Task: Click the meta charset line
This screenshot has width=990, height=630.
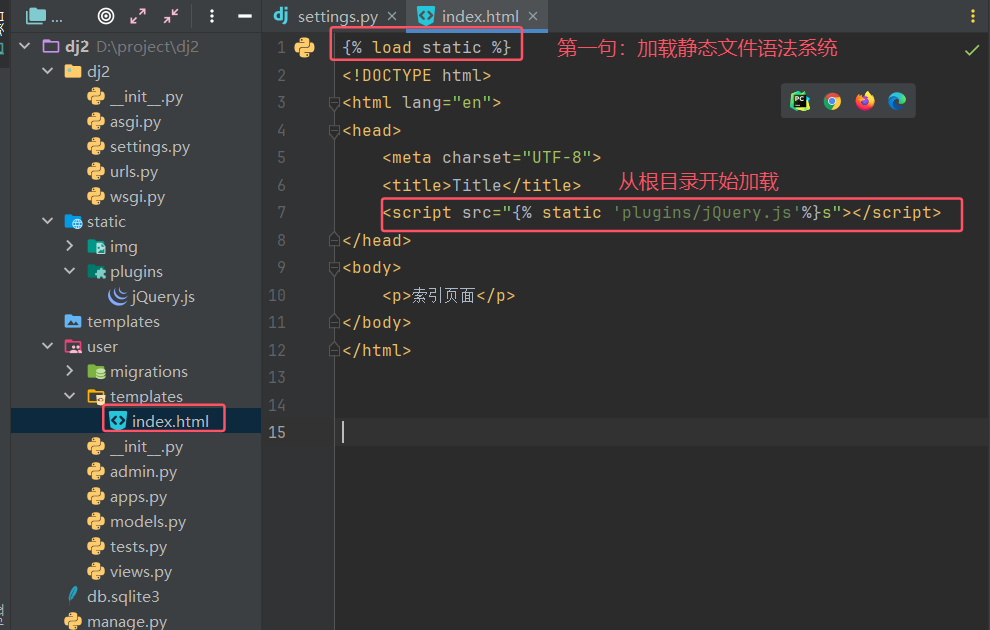Action: [491, 157]
